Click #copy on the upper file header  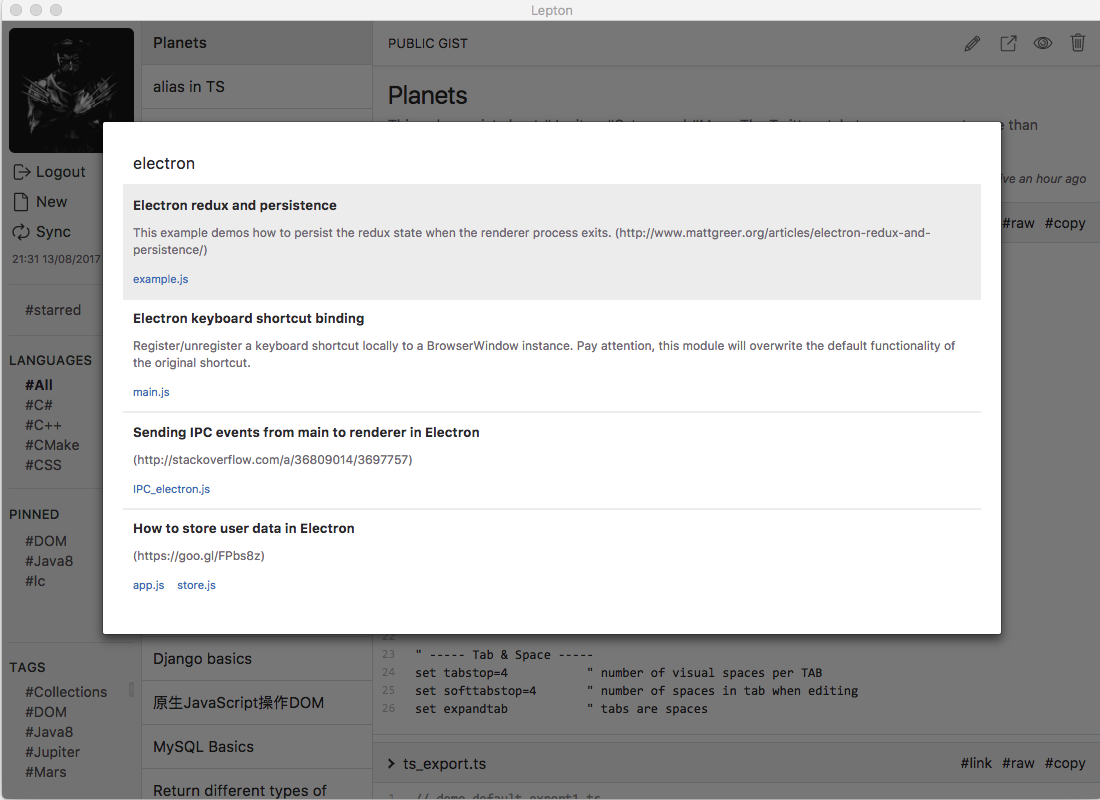coord(1065,223)
